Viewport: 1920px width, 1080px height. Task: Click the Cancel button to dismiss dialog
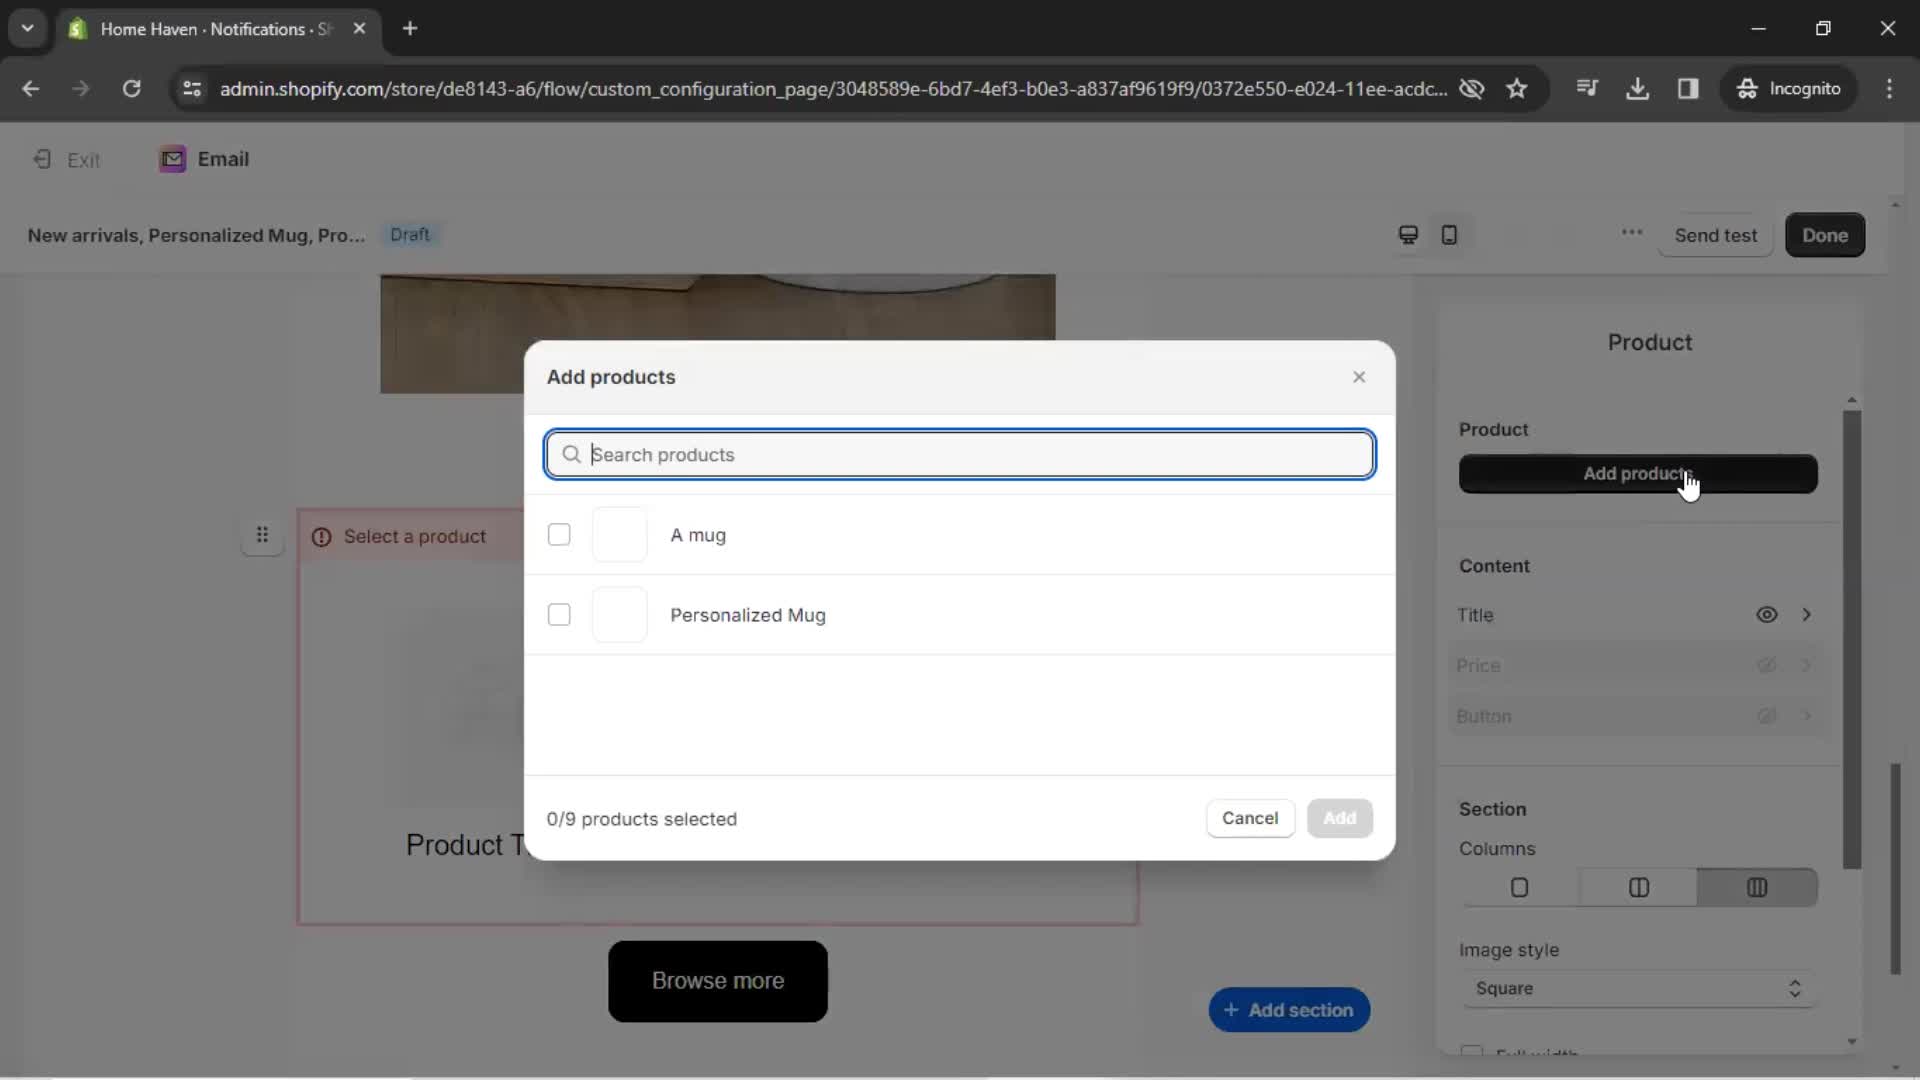point(1251,818)
